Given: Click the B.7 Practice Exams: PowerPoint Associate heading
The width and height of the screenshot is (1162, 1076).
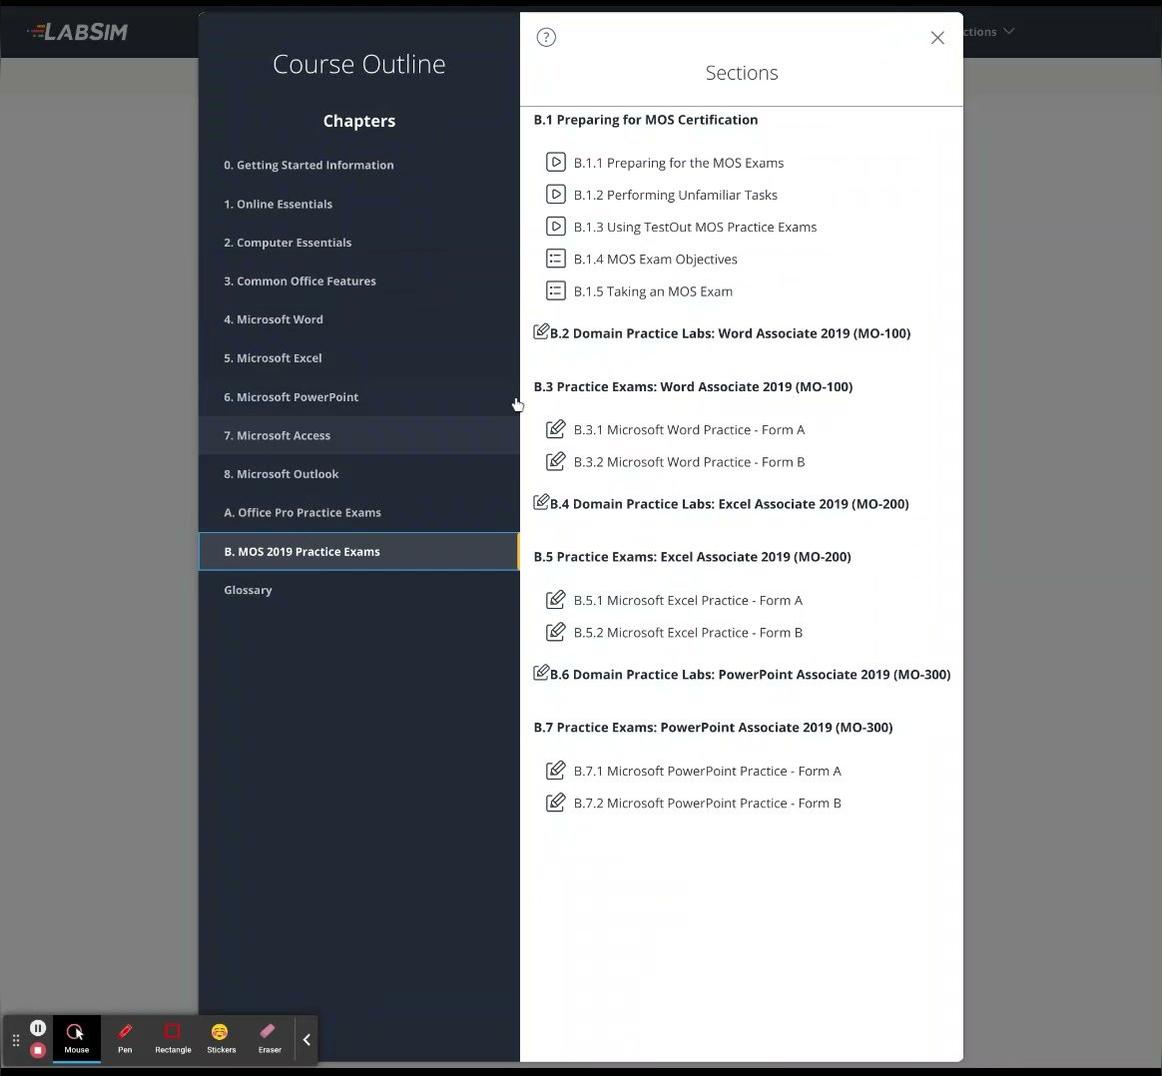Looking at the screenshot, I should 713,727.
